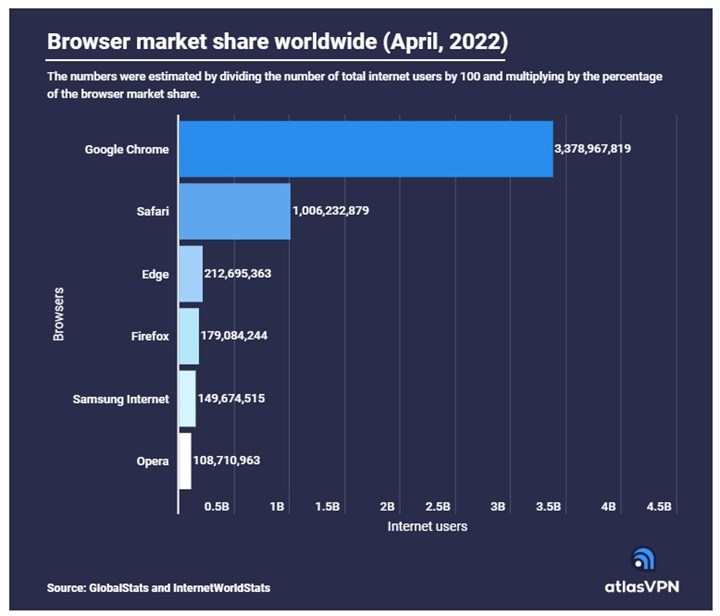The height and width of the screenshot is (616, 720).
Task: Click the '4B' axis tick label
Action: (608, 507)
